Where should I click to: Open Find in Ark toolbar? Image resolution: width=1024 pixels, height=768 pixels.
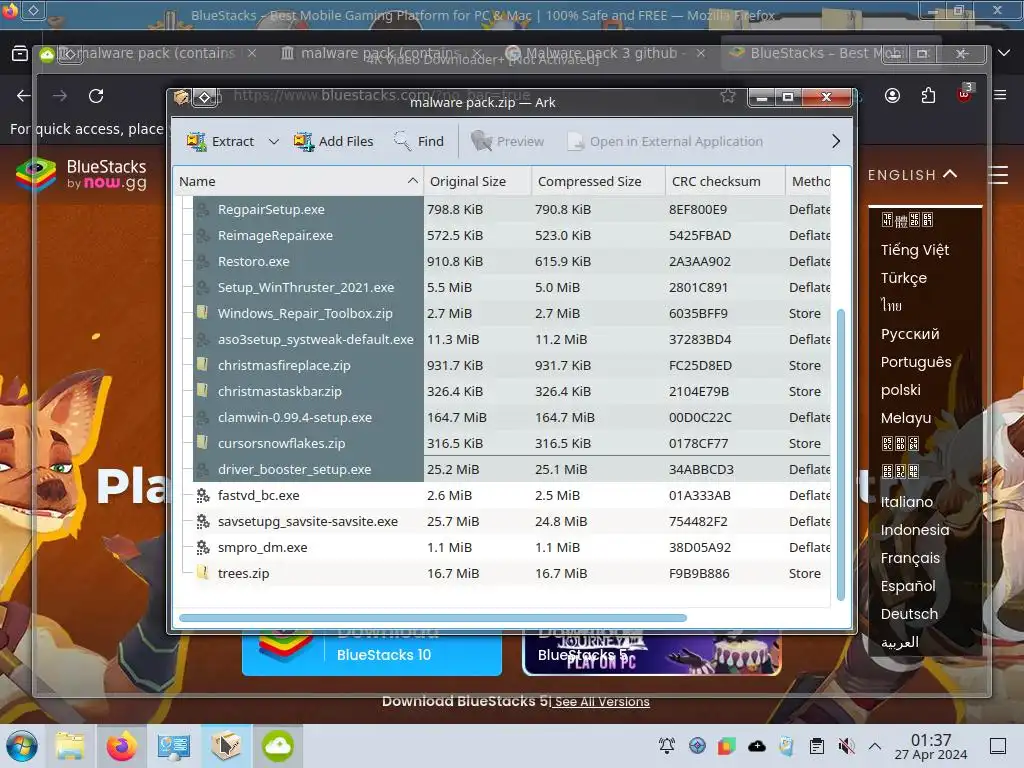coord(419,141)
